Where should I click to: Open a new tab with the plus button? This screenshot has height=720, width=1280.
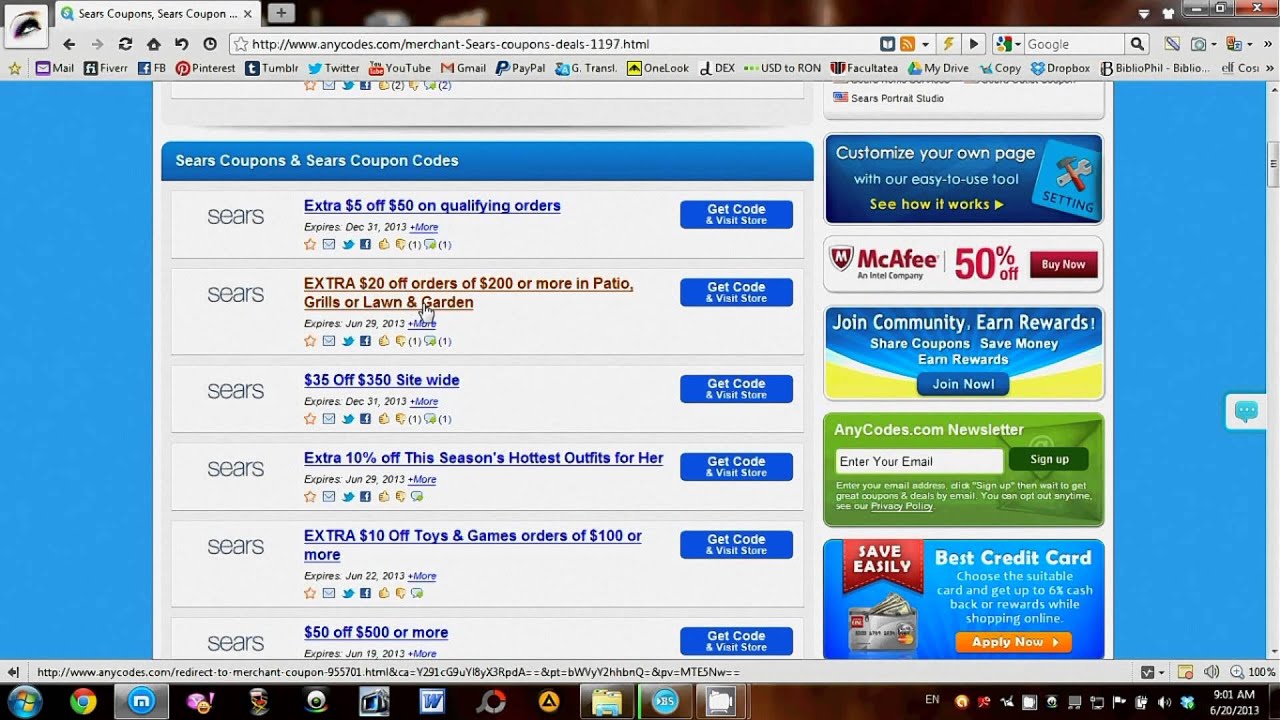pos(281,13)
